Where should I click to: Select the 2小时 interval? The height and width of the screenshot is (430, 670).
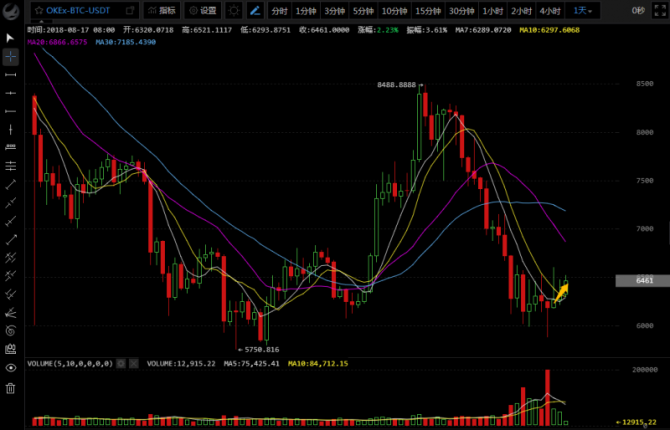(x=521, y=11)
